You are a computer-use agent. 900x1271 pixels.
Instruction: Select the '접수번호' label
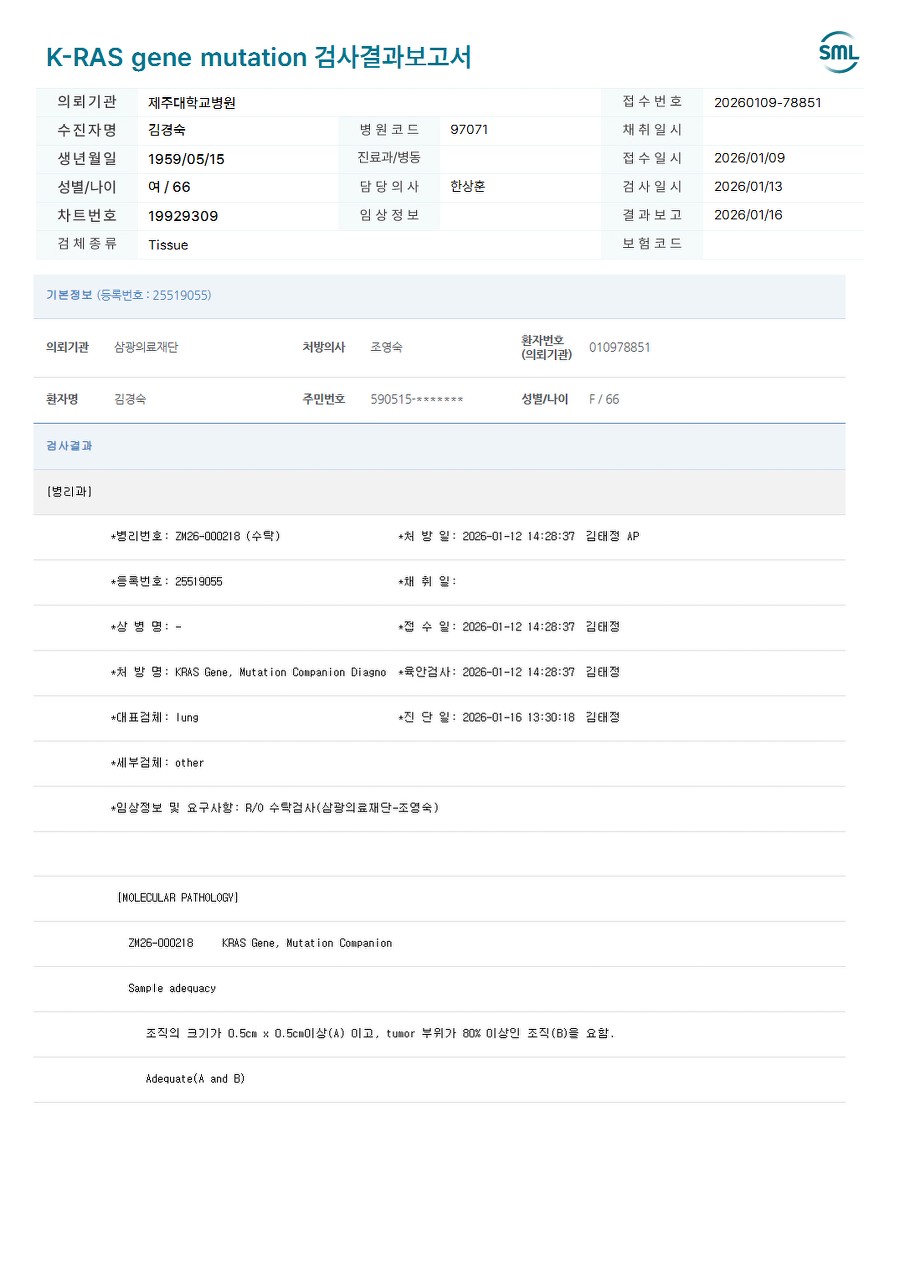652,102
